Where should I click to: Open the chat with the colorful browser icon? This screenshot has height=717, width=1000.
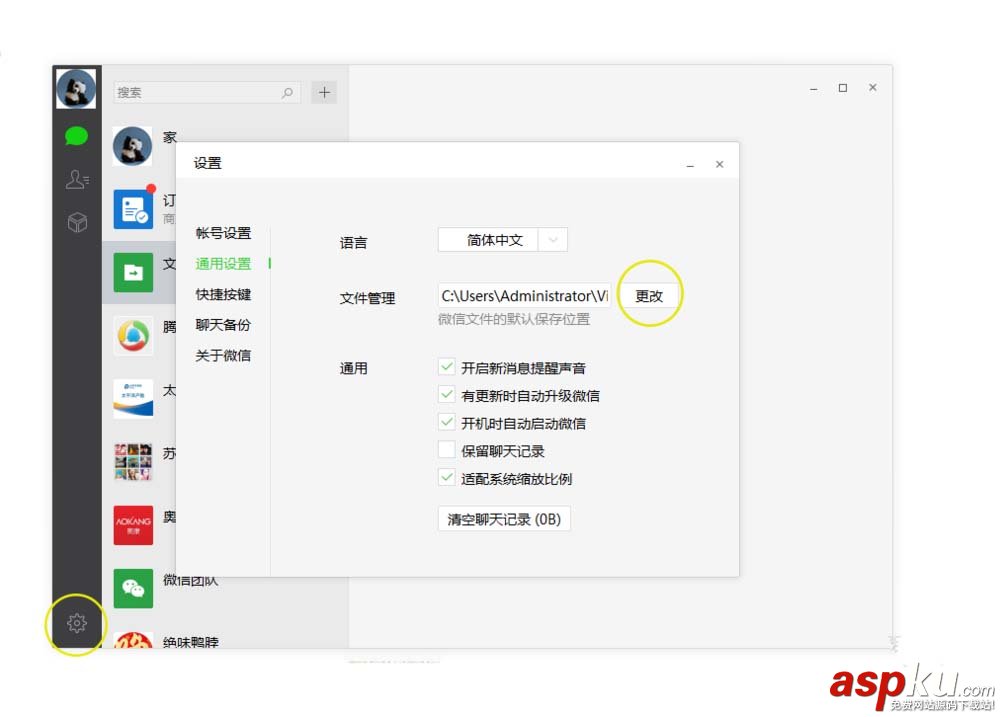[133, 336]
